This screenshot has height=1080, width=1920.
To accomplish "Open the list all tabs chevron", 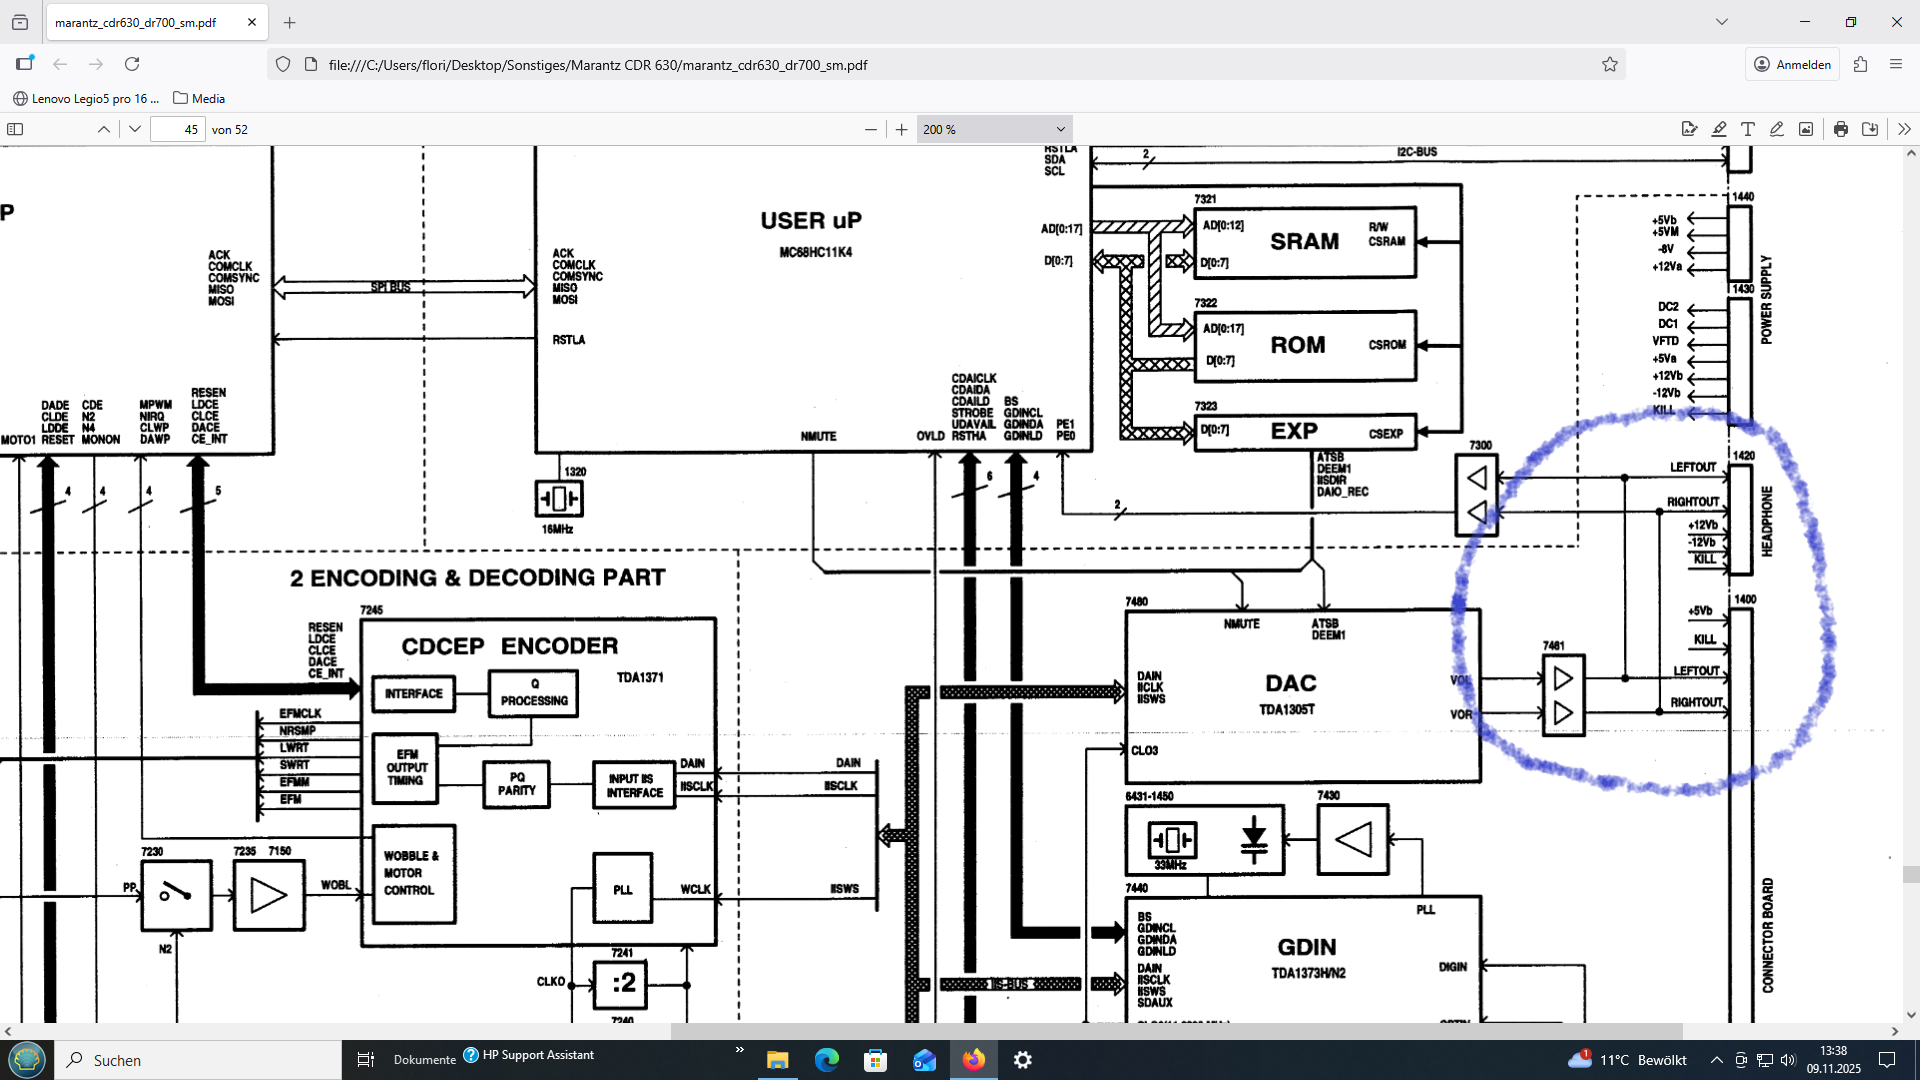I will (1722, 22).
